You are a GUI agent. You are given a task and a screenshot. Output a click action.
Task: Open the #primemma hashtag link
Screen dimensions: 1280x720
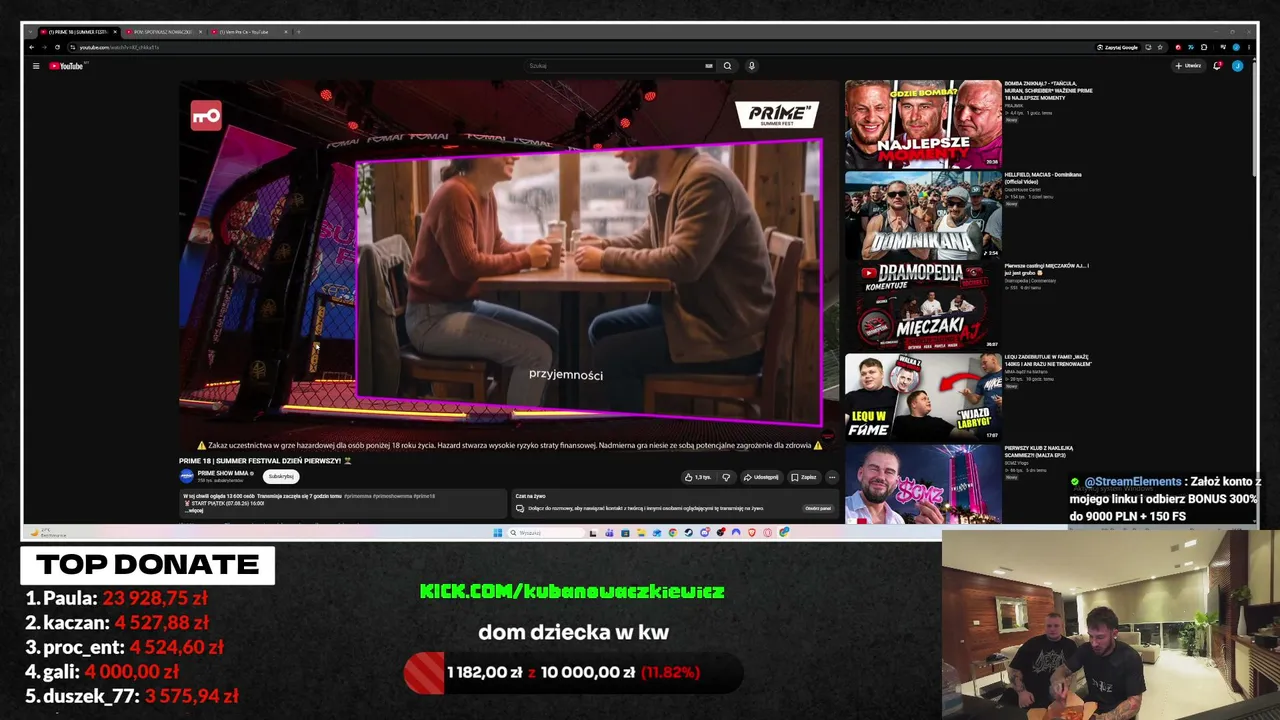(357, 496)
